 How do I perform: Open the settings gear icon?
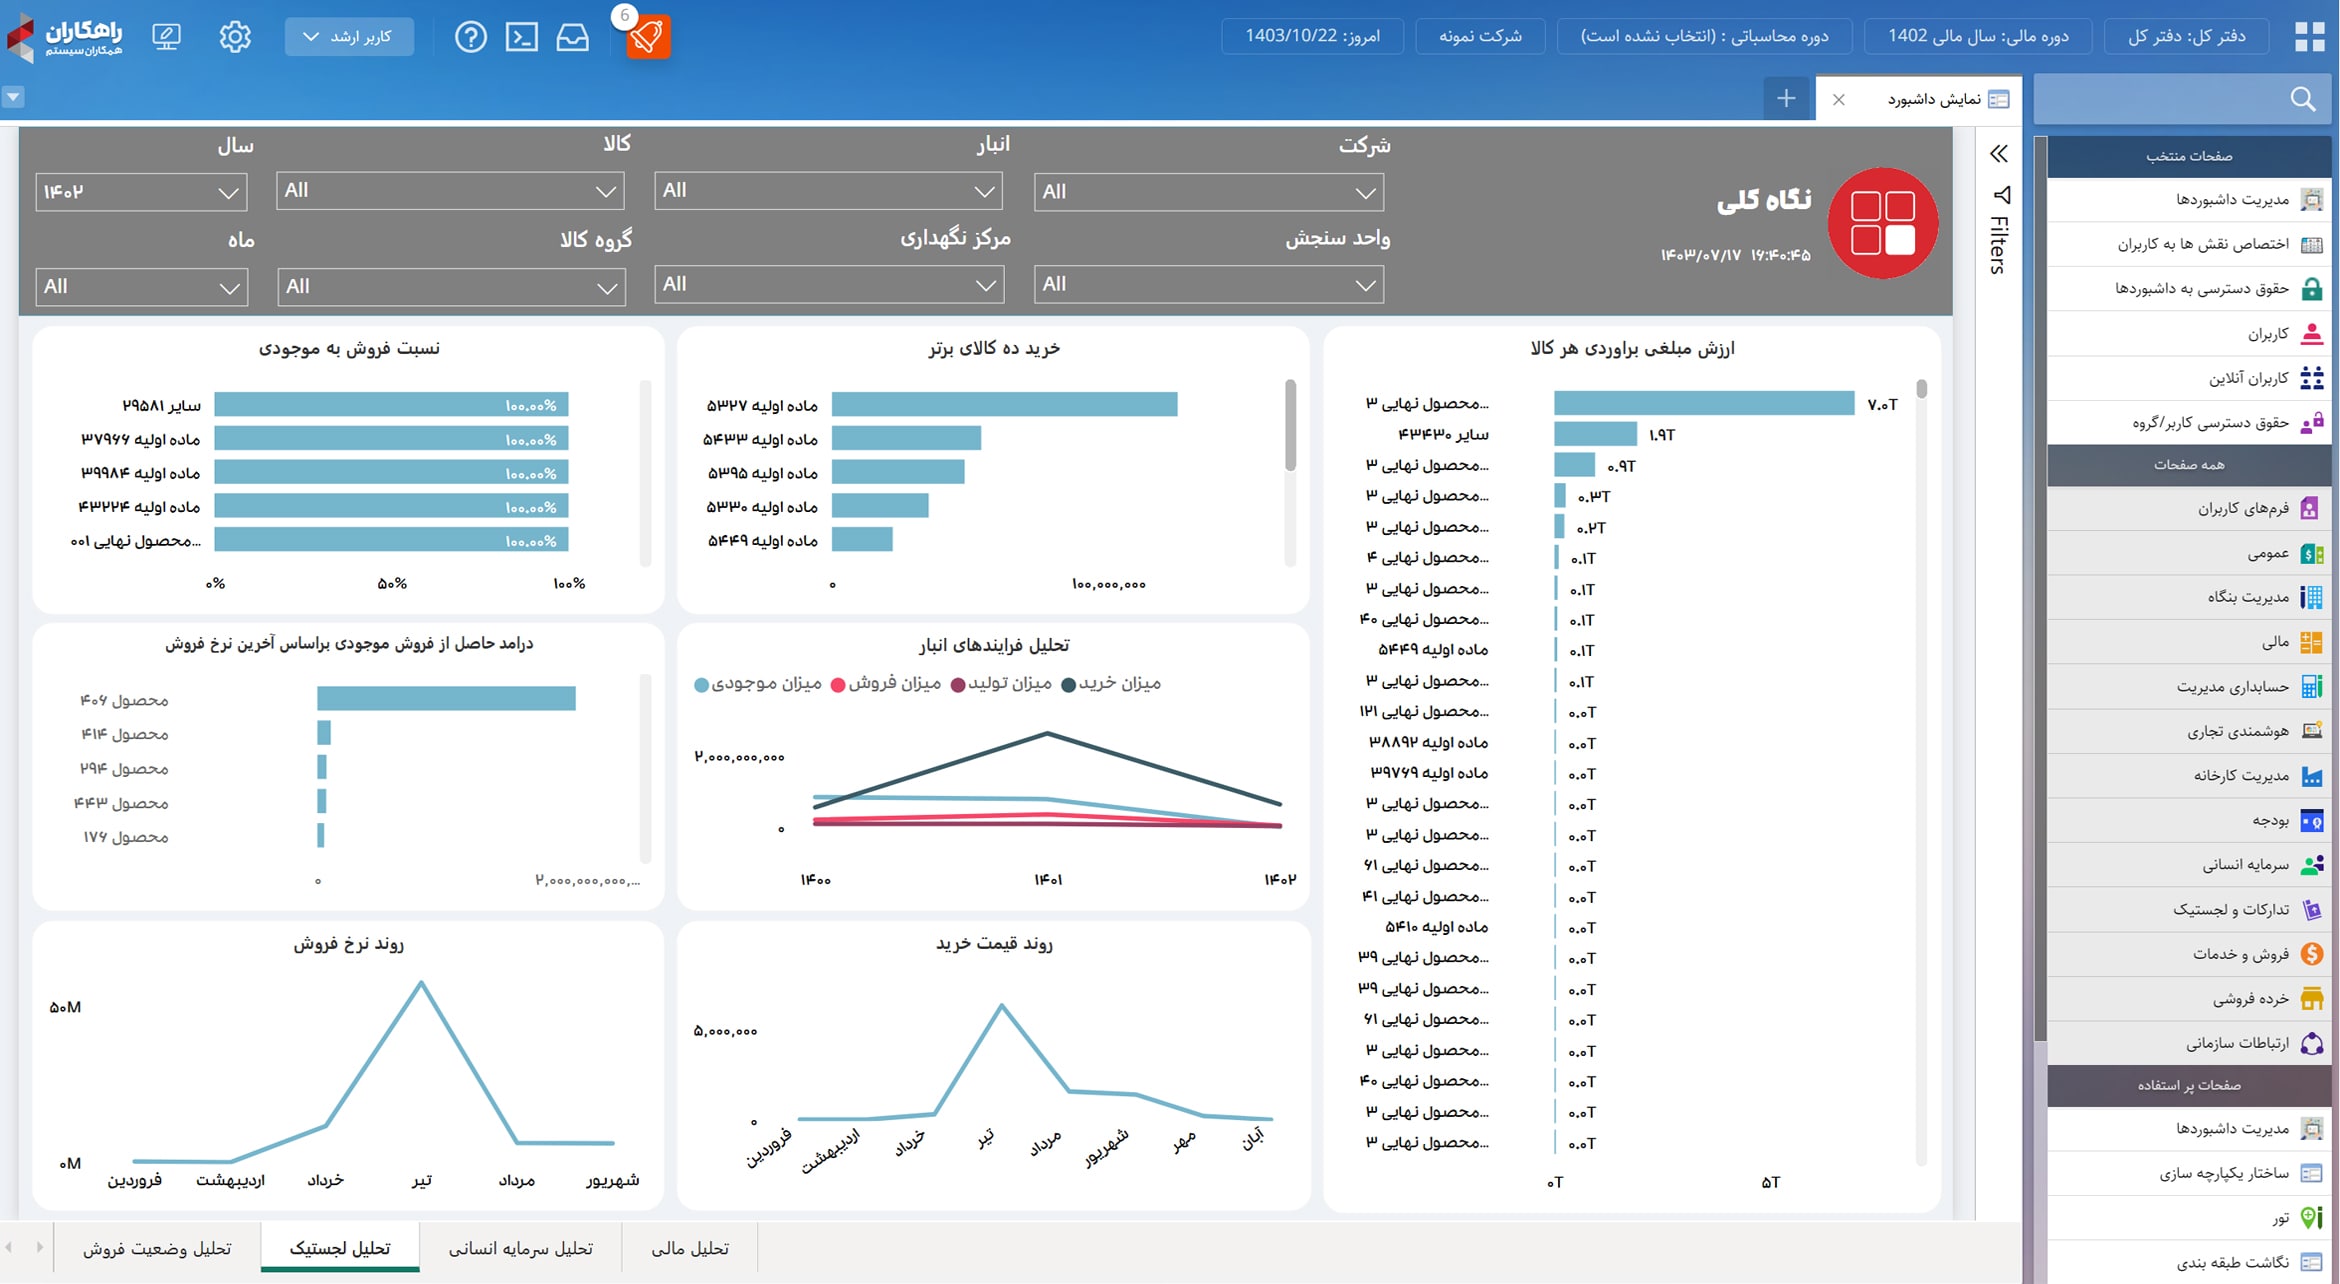pos(235,37)
